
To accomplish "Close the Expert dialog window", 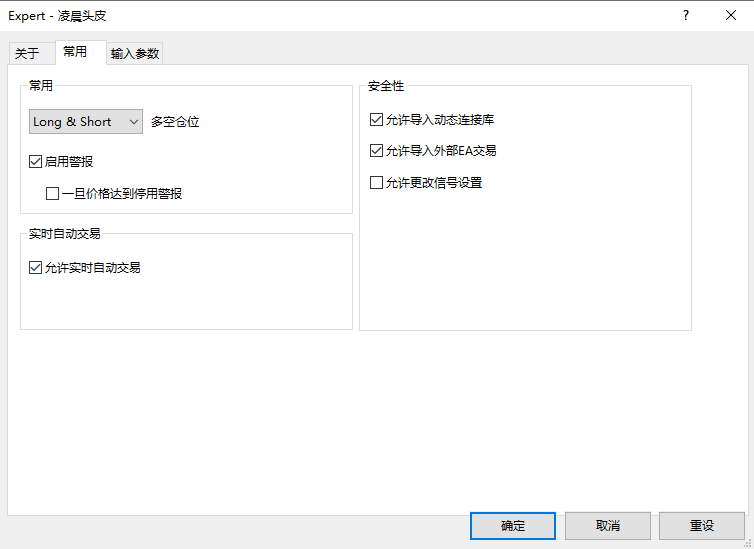I will [x=731, y=15].
